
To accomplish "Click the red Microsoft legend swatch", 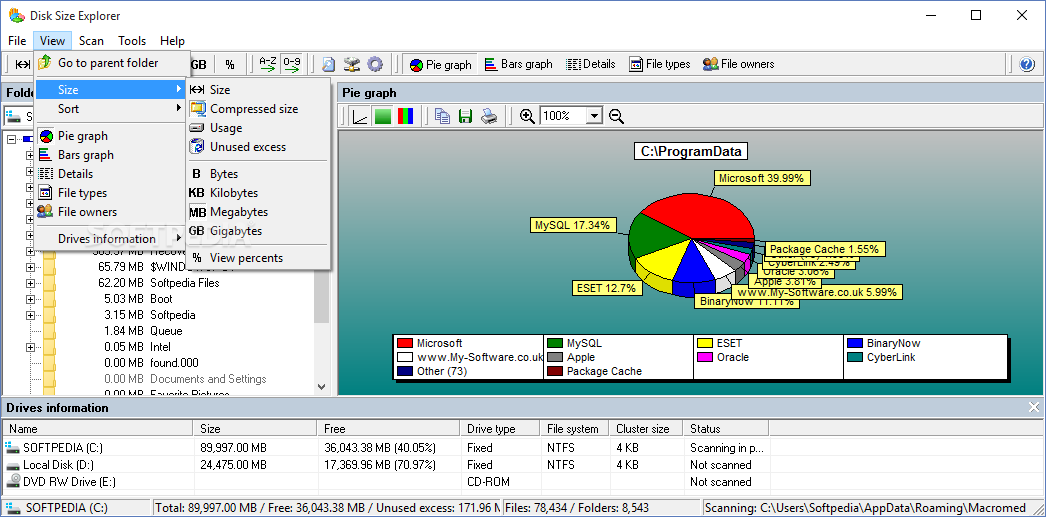I will (404, 344).
